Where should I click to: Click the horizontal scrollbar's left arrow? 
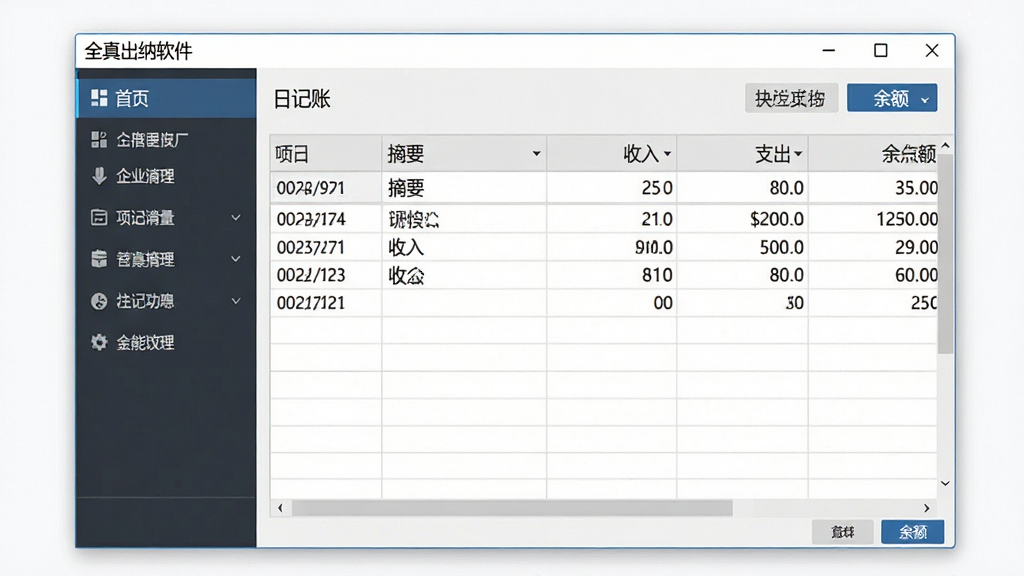point(281,507)
